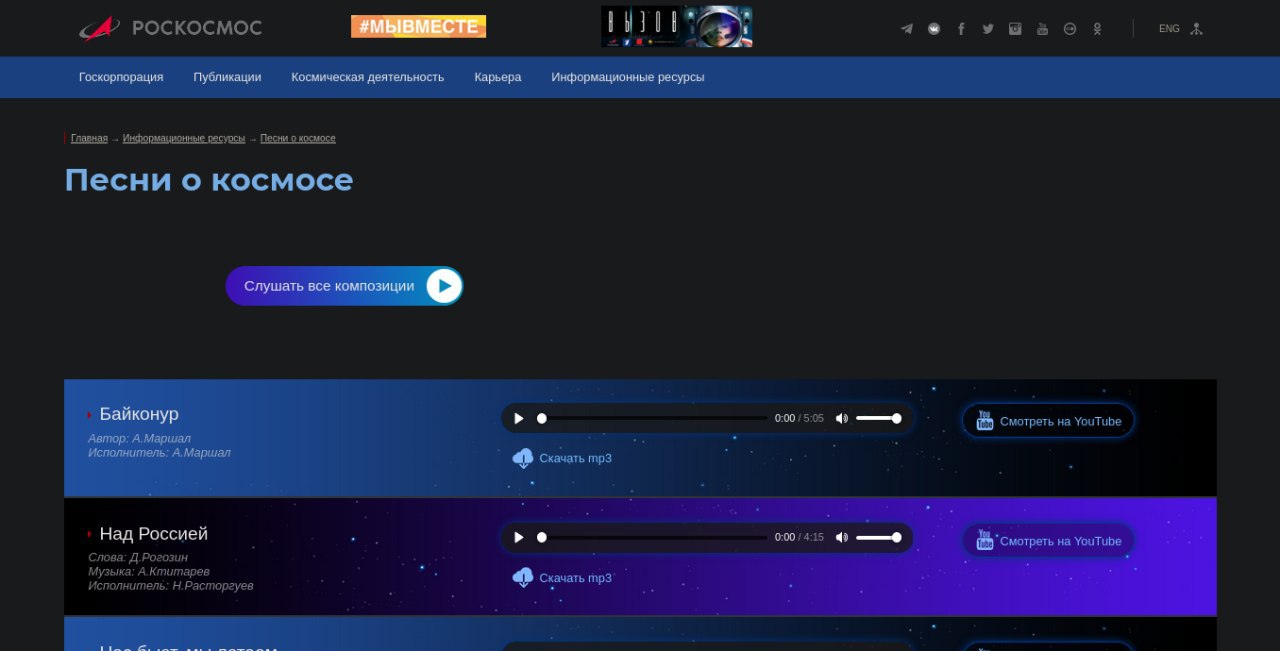Open the Facebook social icon
Viewport: 1280px width, 651px height.
point(961,29)
